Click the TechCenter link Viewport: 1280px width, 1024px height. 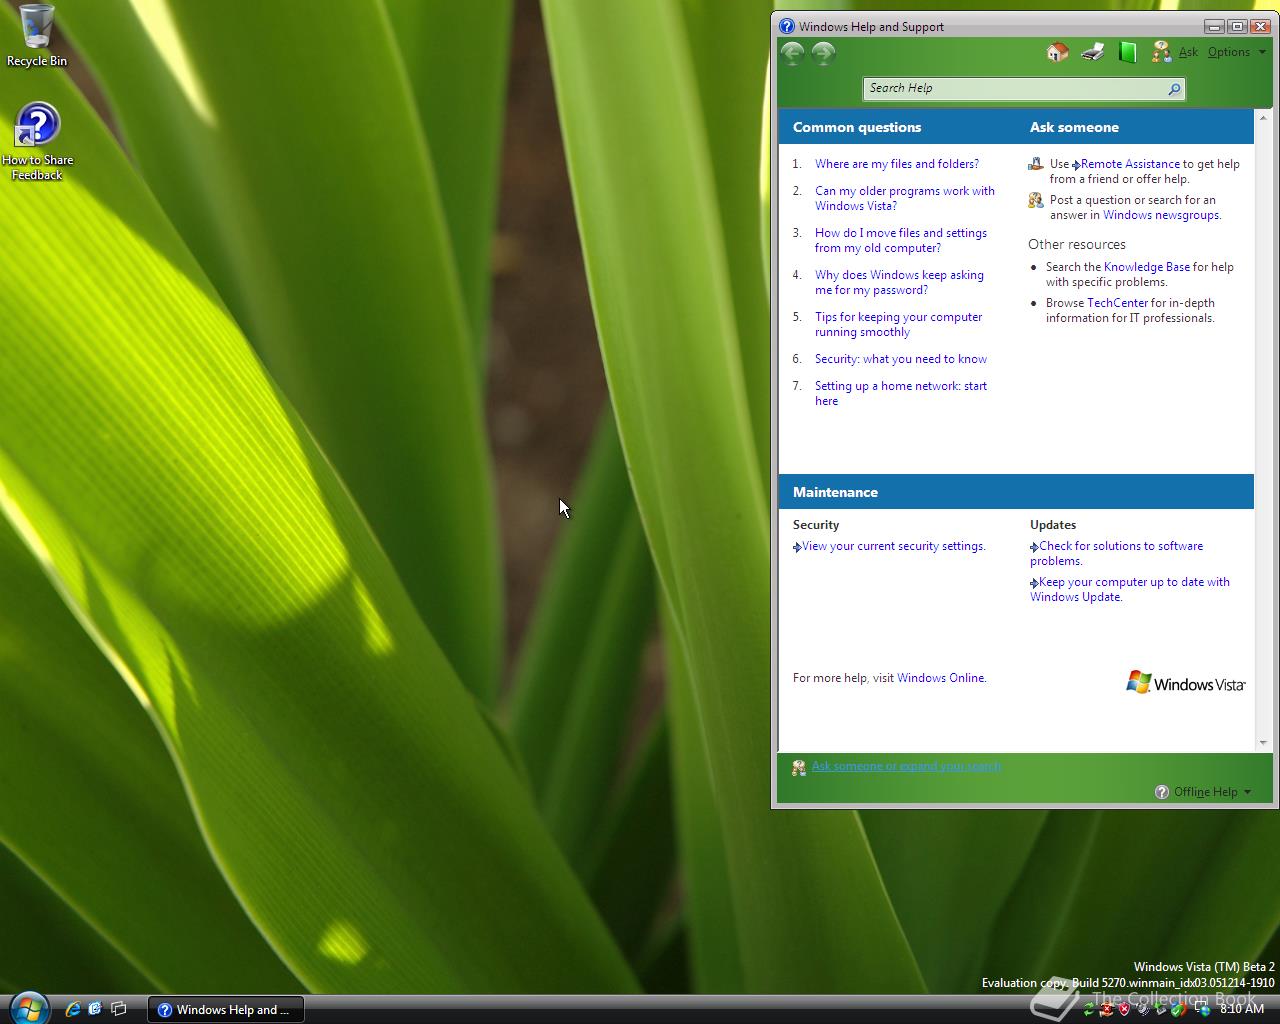[1117, 303]
